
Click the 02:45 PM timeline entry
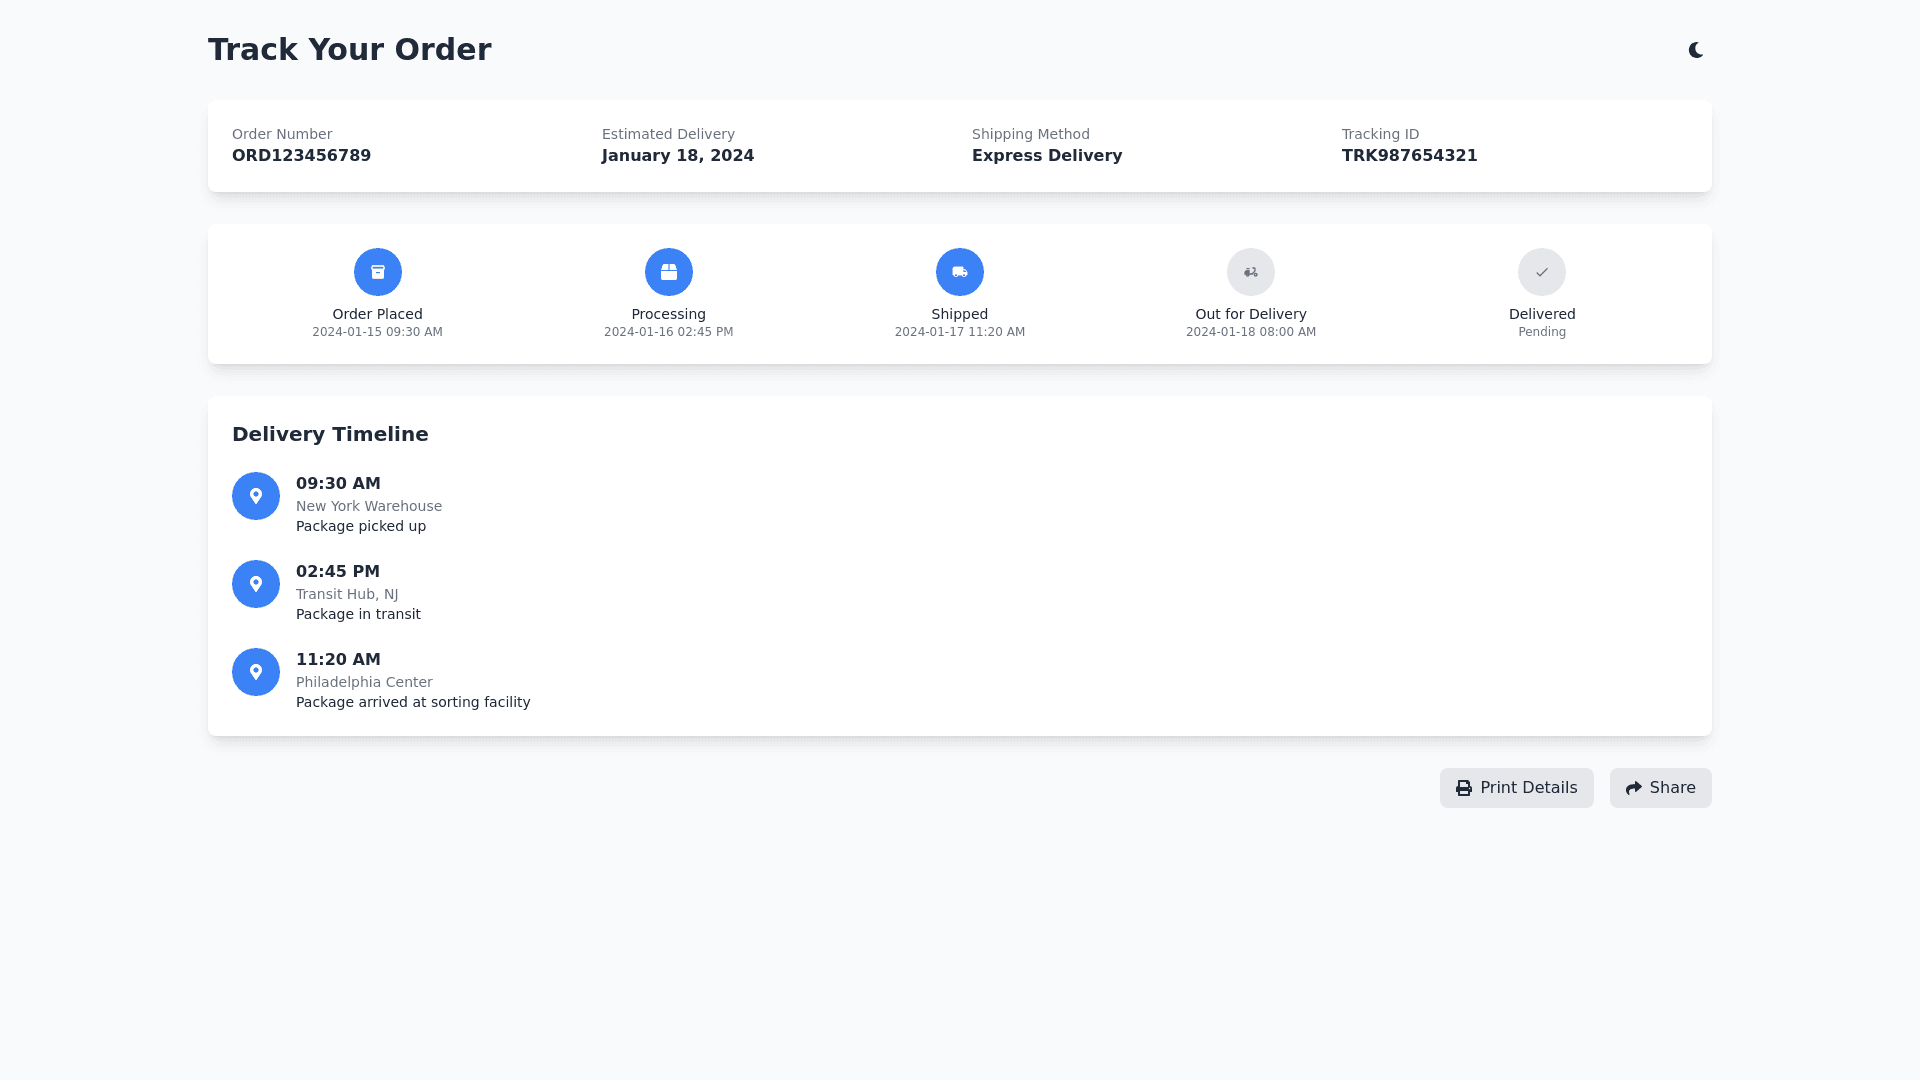click(338, 572)
